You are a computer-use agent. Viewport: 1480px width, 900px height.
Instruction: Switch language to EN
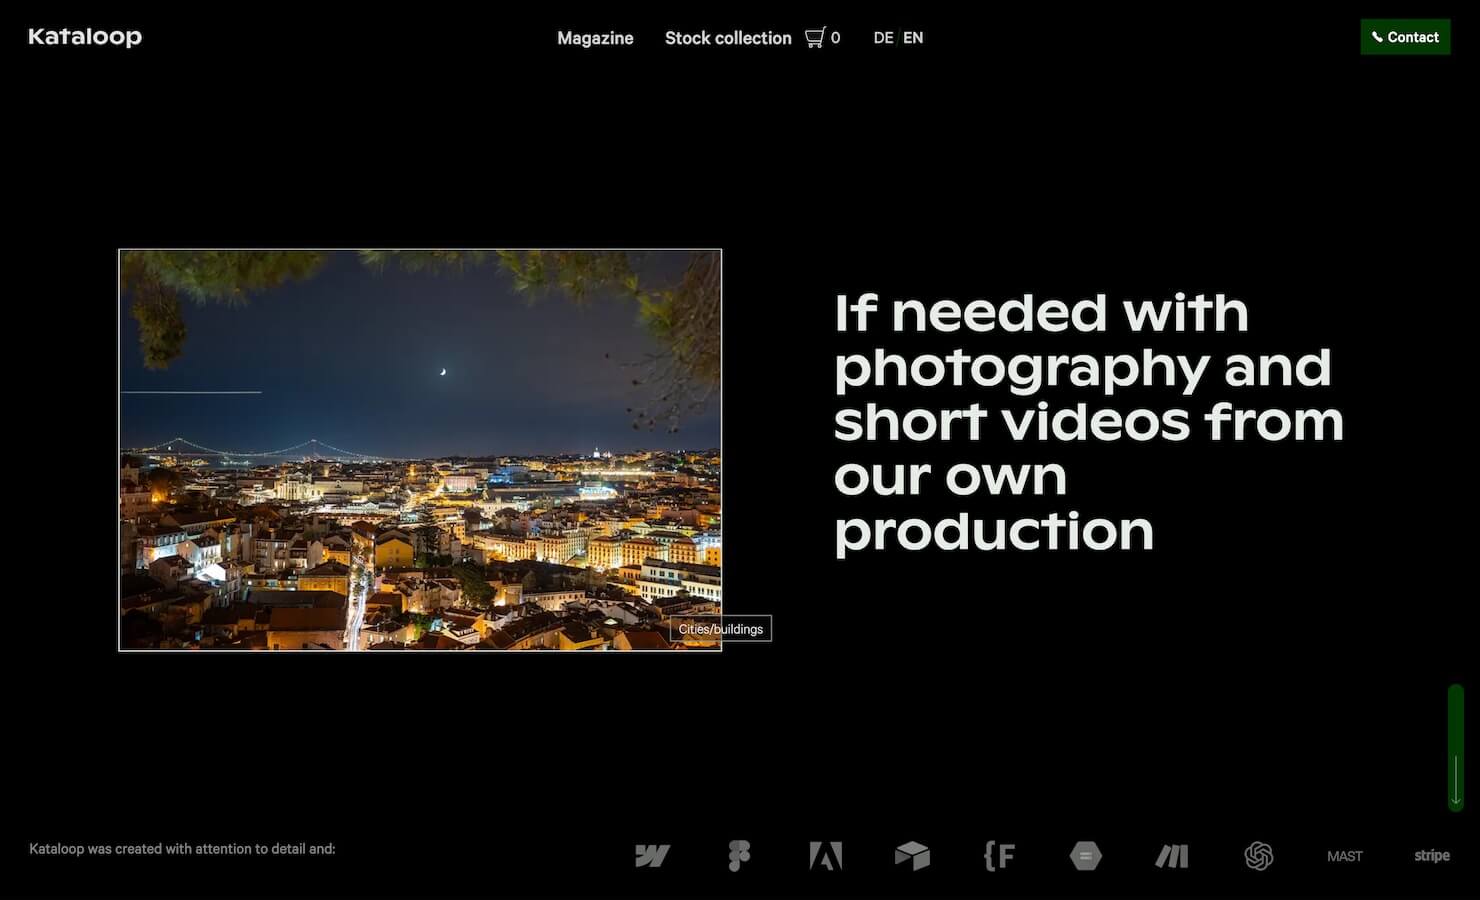pyautogui.click(x=913, y=38)
